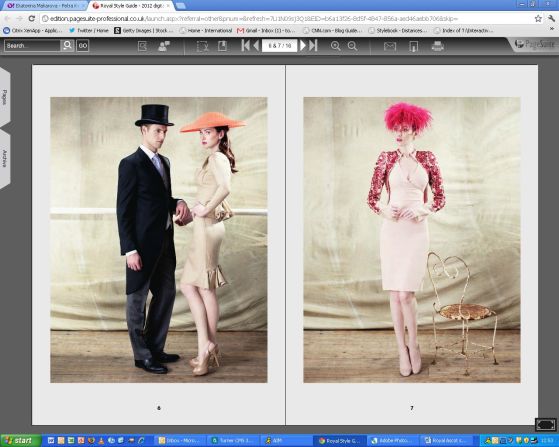Focus the PageSuite Search text field
Viewport: 559px width, 447px height.
click(32, 46)
